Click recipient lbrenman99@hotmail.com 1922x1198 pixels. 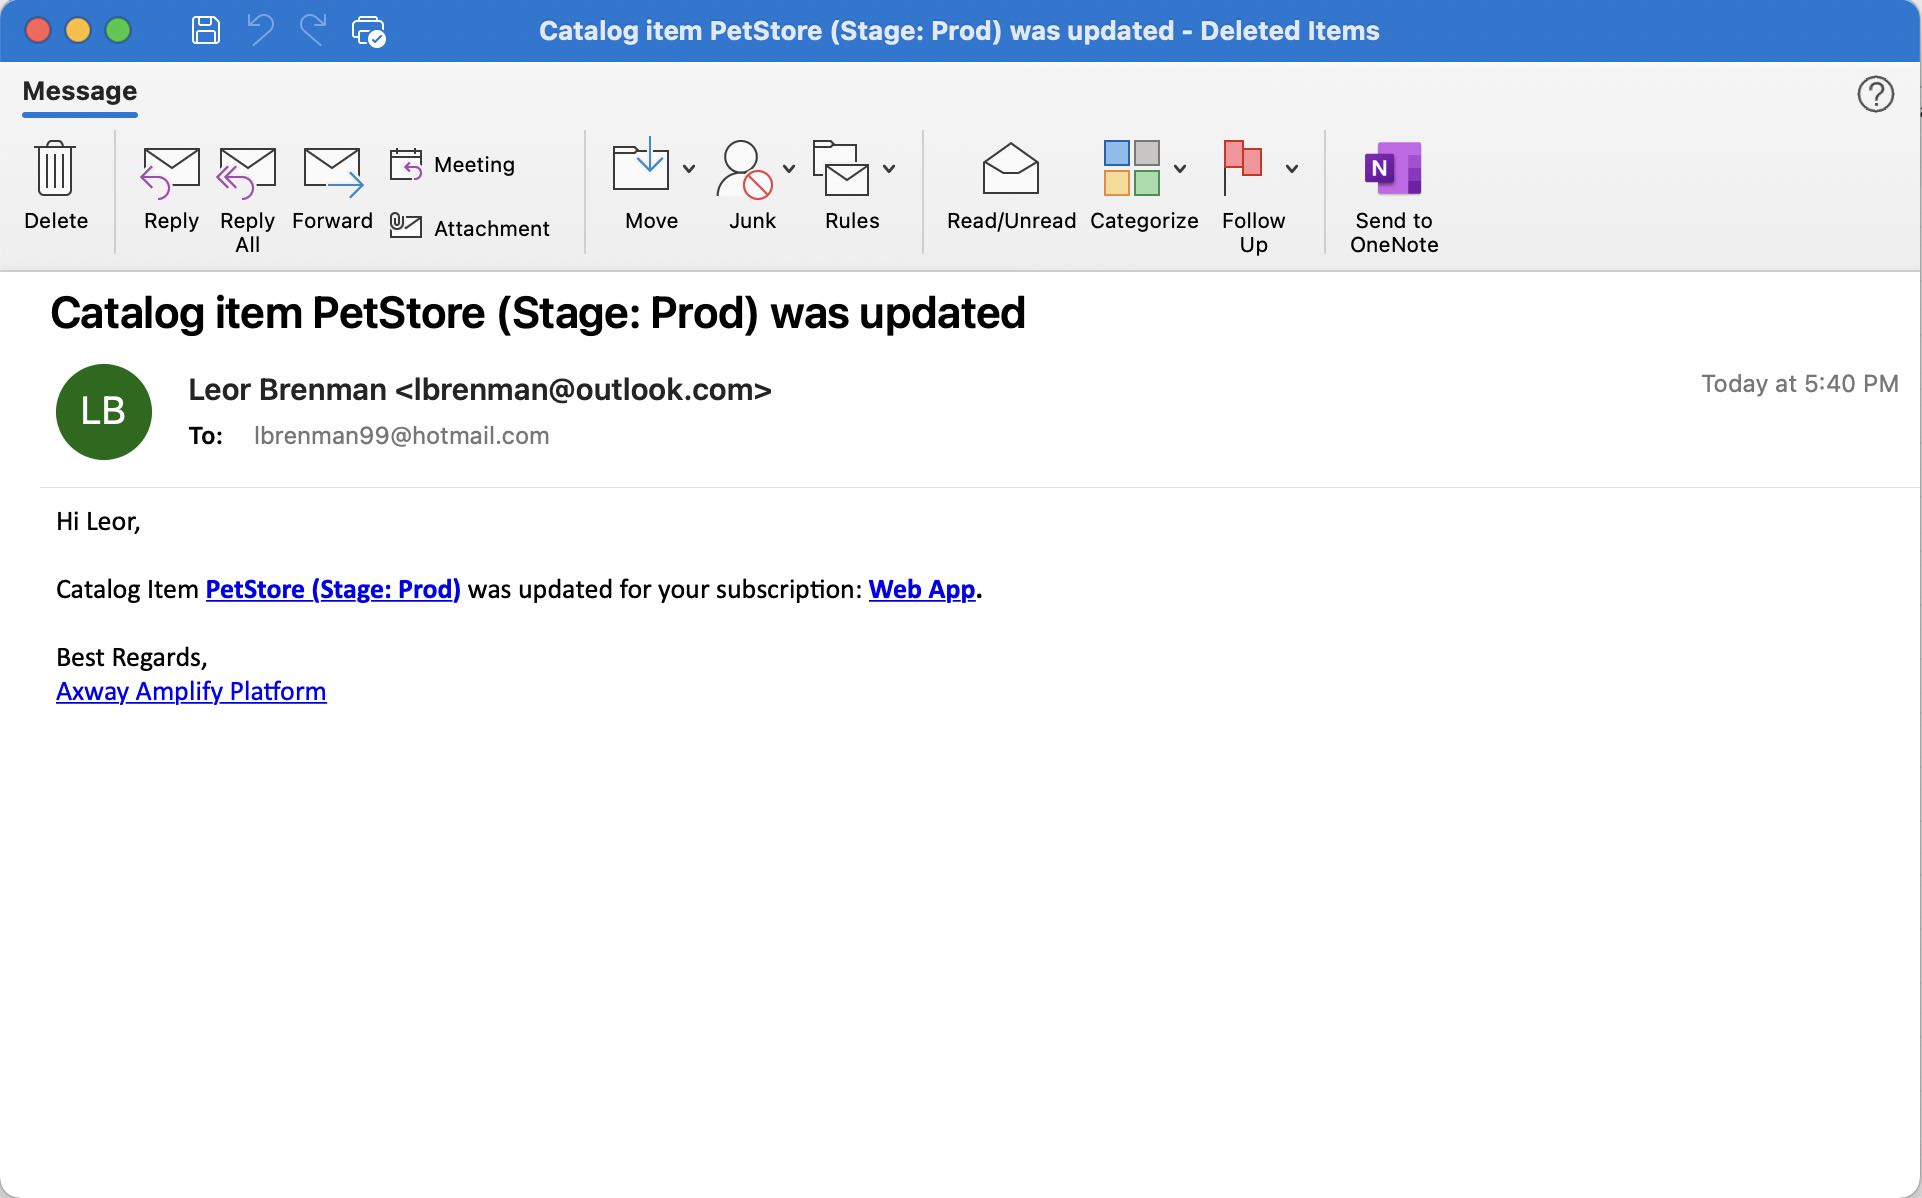click(x=401, y=435)
